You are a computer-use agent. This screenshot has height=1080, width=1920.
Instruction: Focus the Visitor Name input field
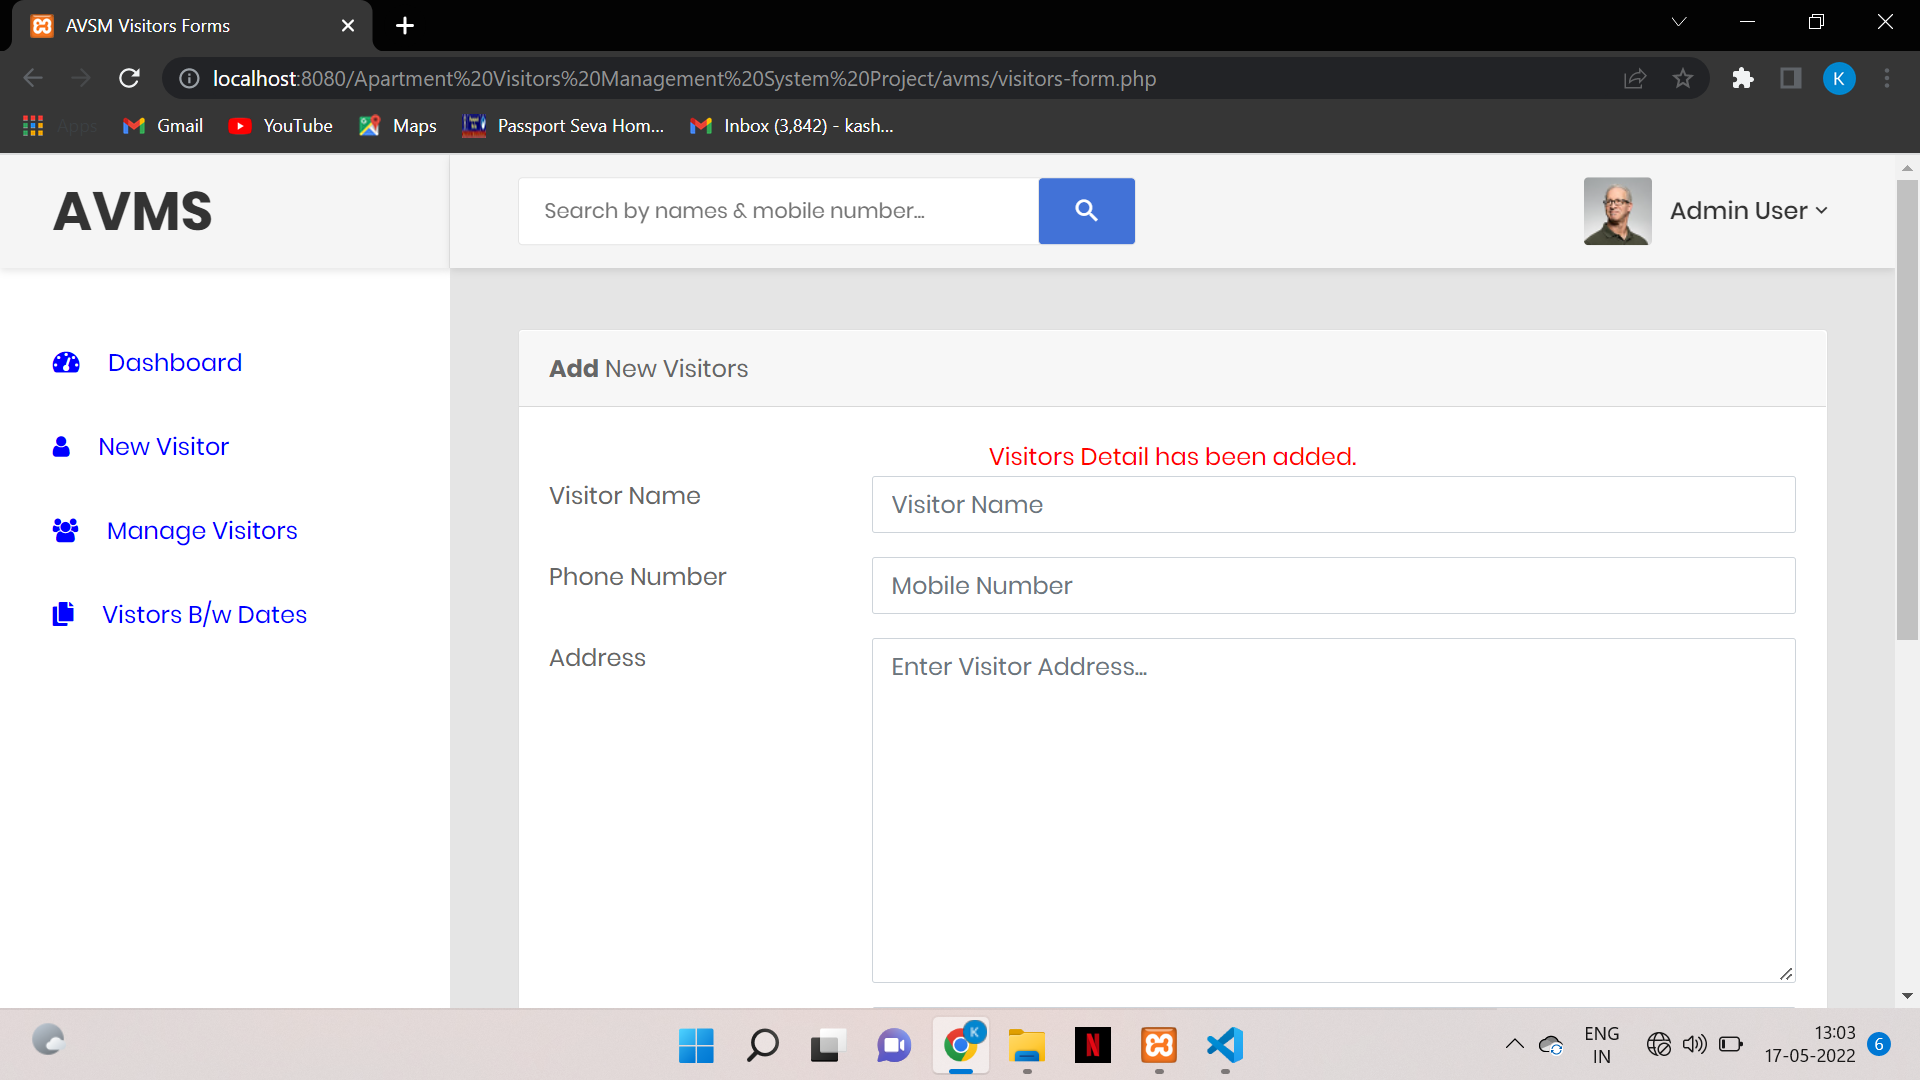pyautogui.click(x=1333, y=505)
